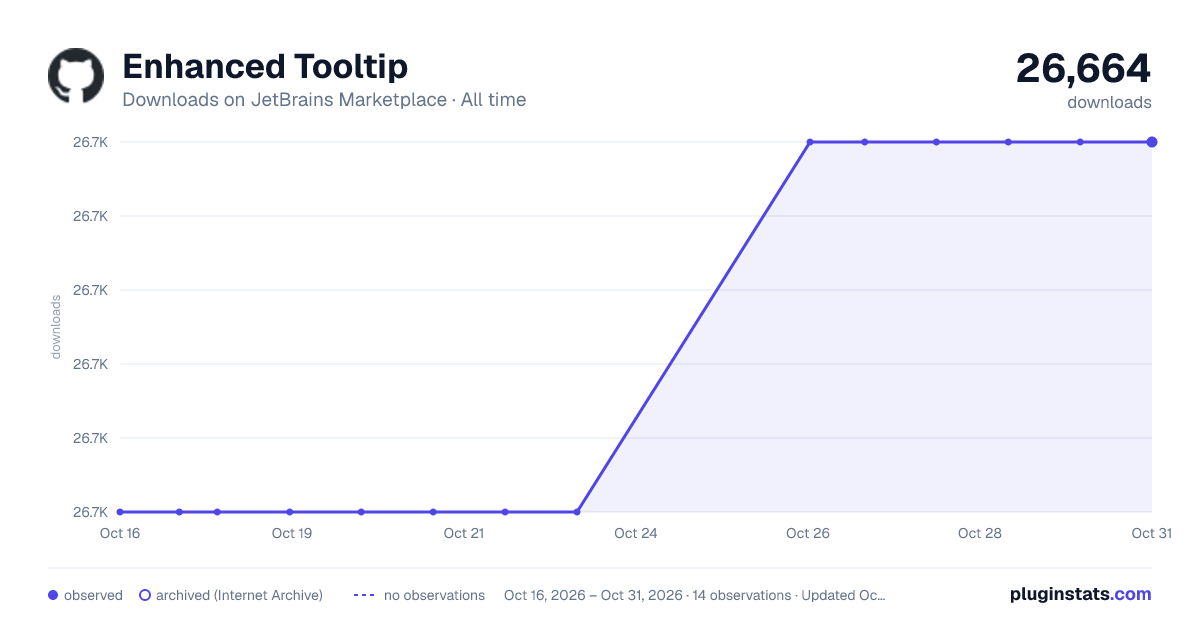Viewport: 1200px width, 630px height.
Task: Select the large Oct 31 end data point
Action: (1152, 142)
